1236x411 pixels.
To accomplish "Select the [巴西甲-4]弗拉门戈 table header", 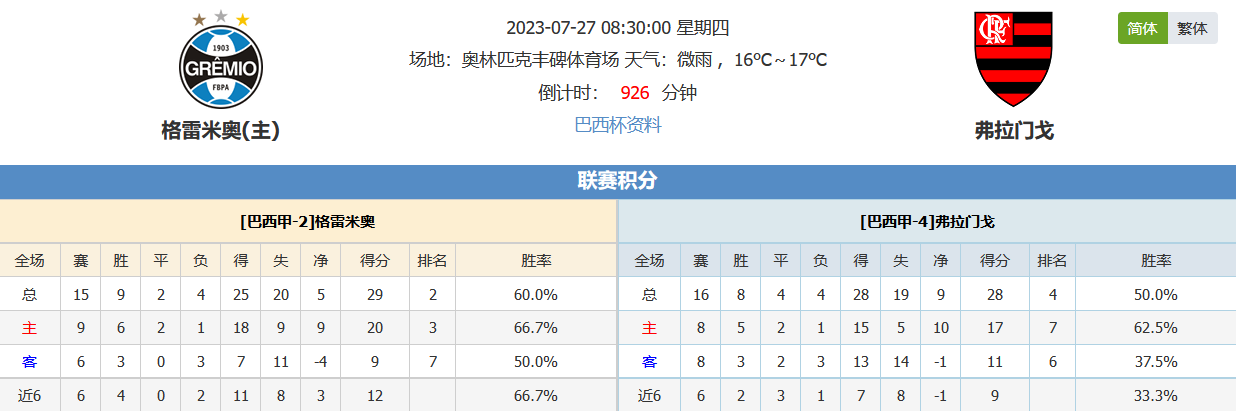I will [927, 221].
